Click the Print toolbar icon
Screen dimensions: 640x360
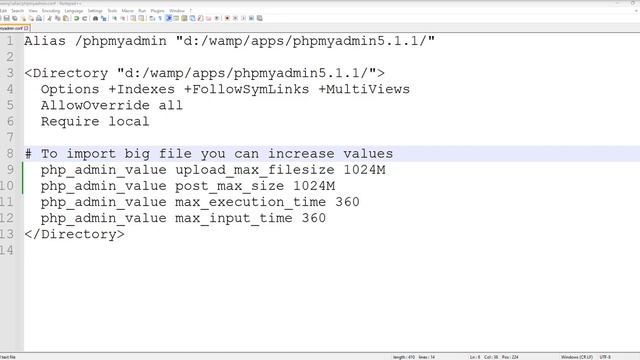(39, 18)
